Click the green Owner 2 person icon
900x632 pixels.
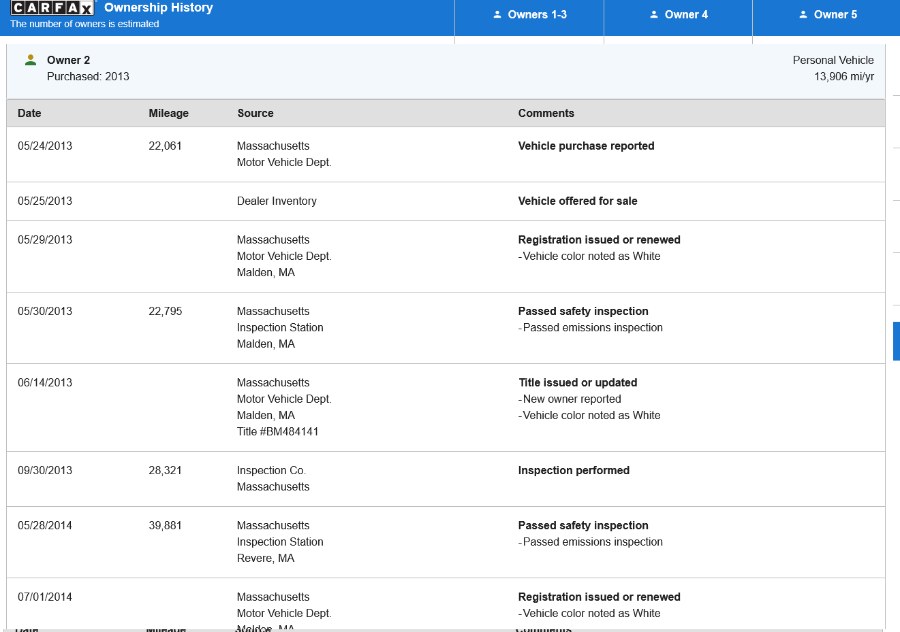[x=30, y=60]
